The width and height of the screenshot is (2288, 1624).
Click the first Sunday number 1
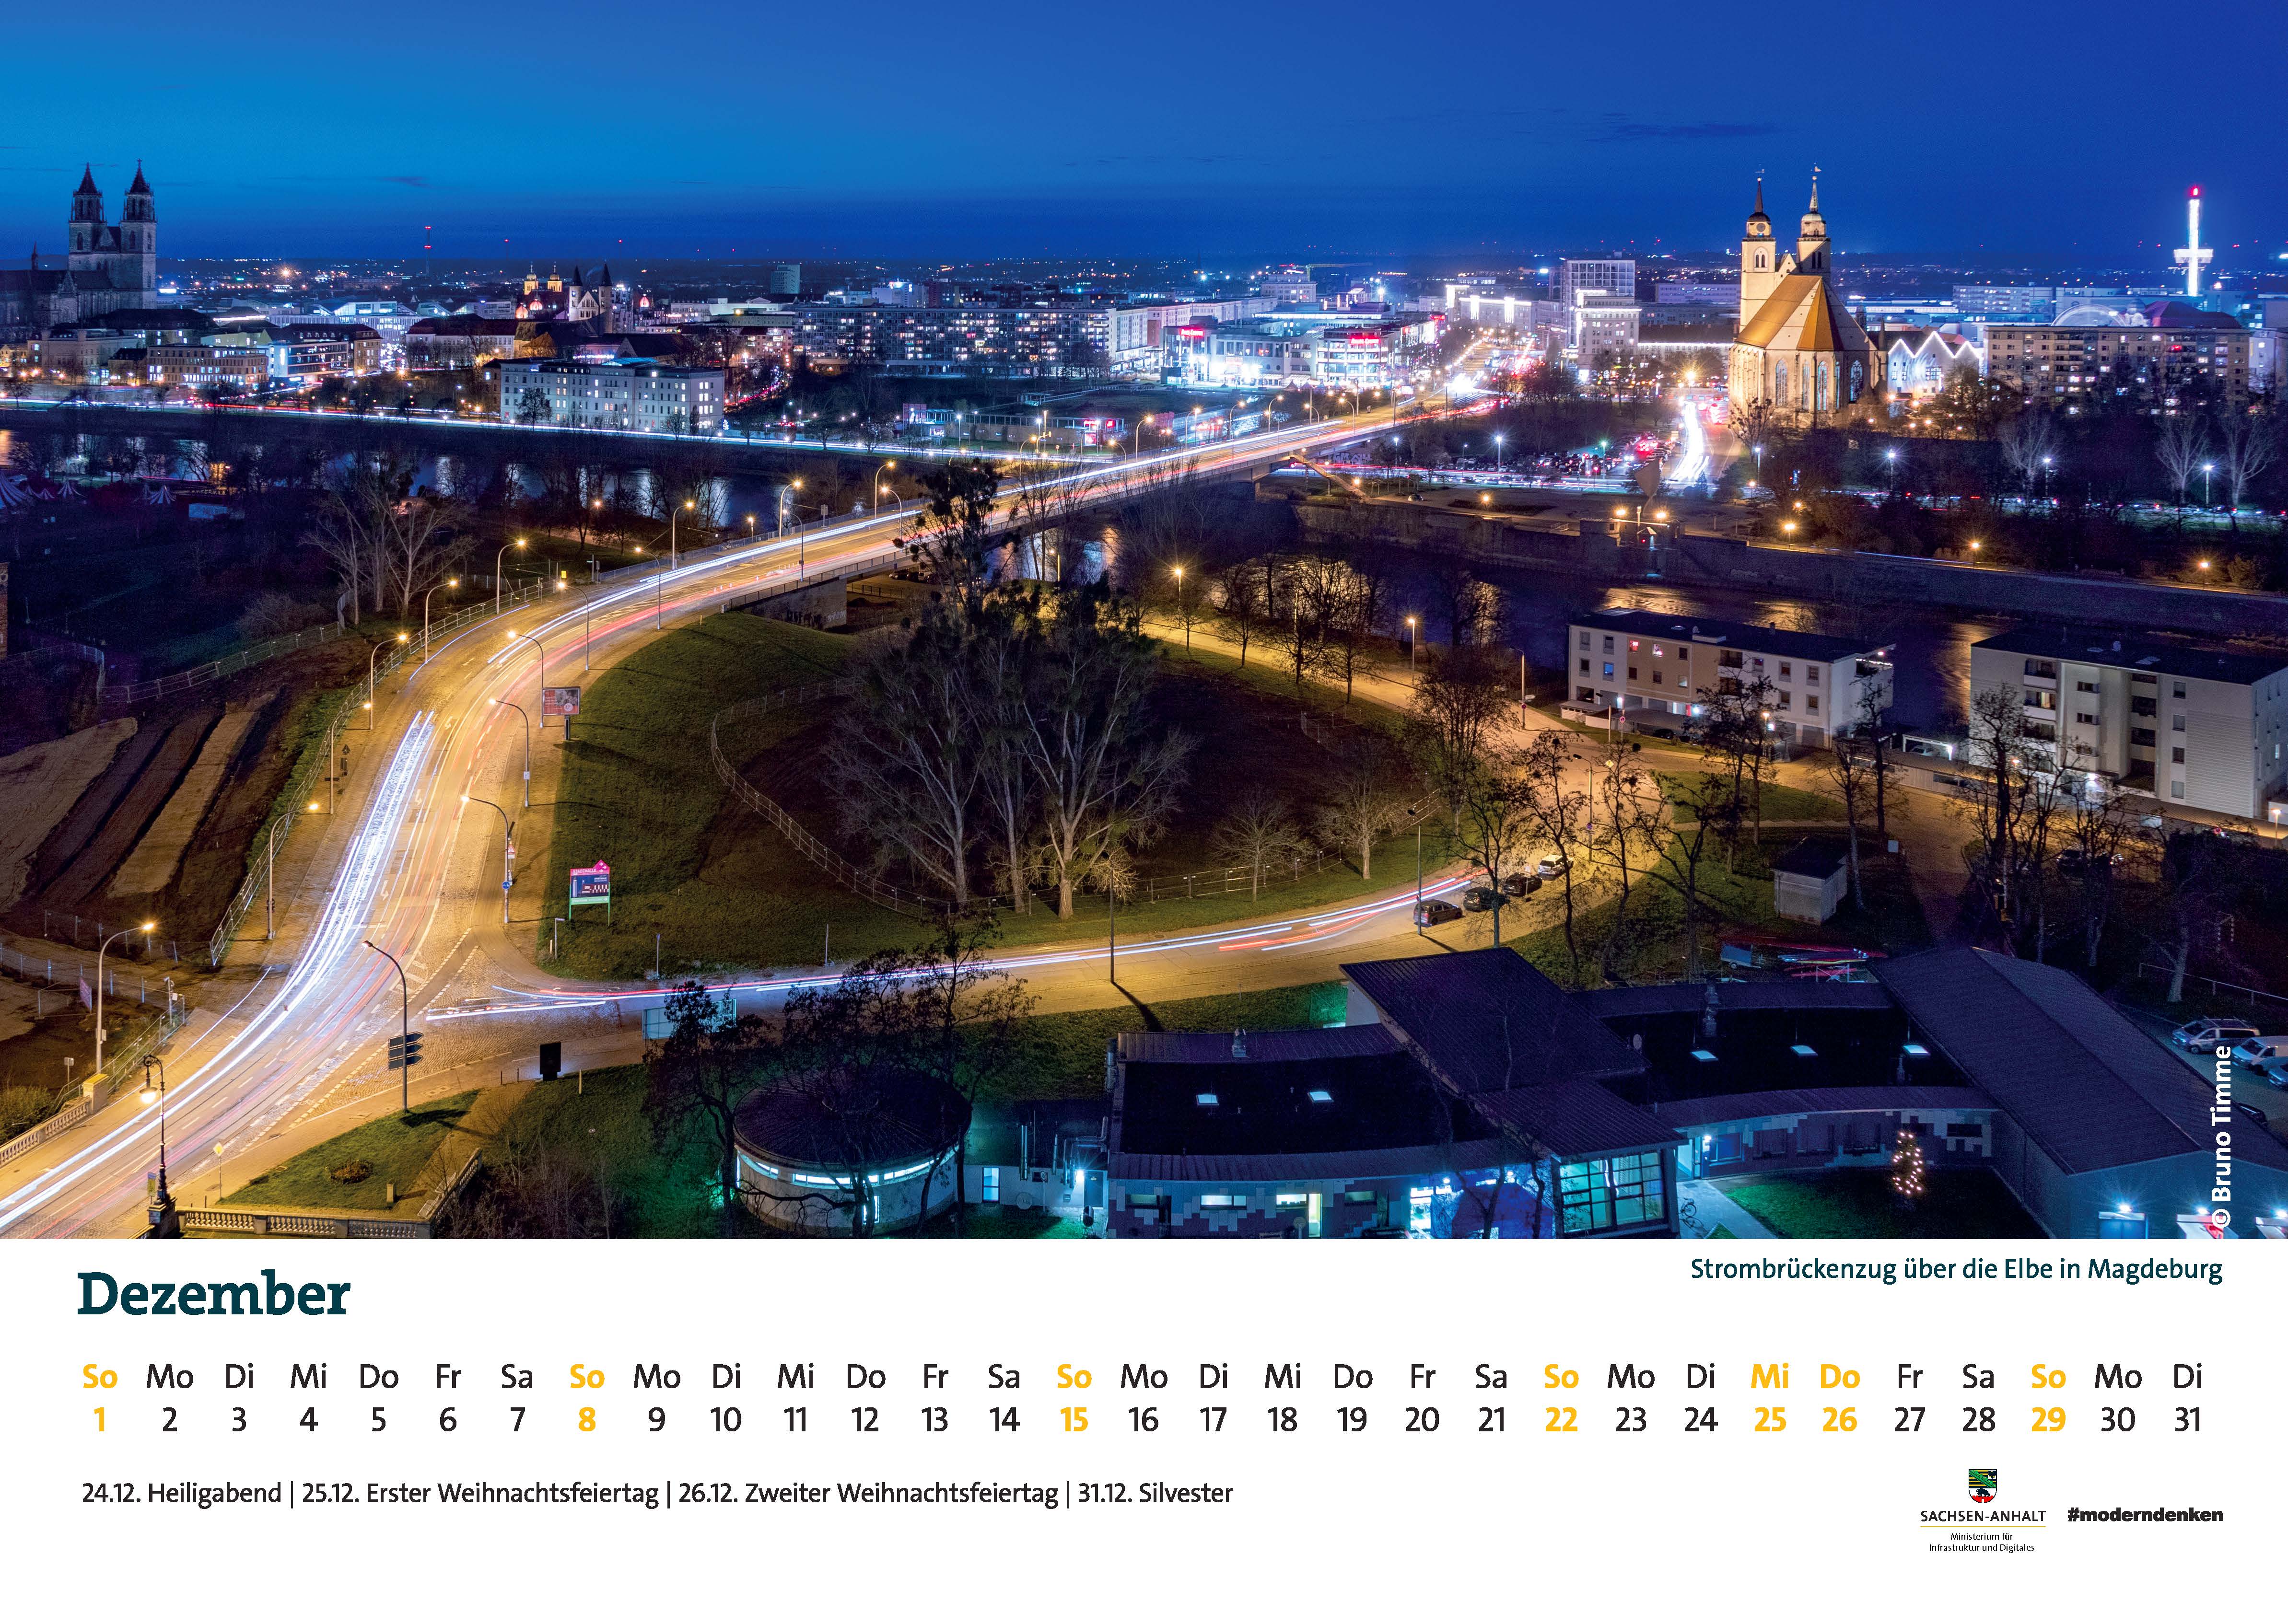point(99,1420)
